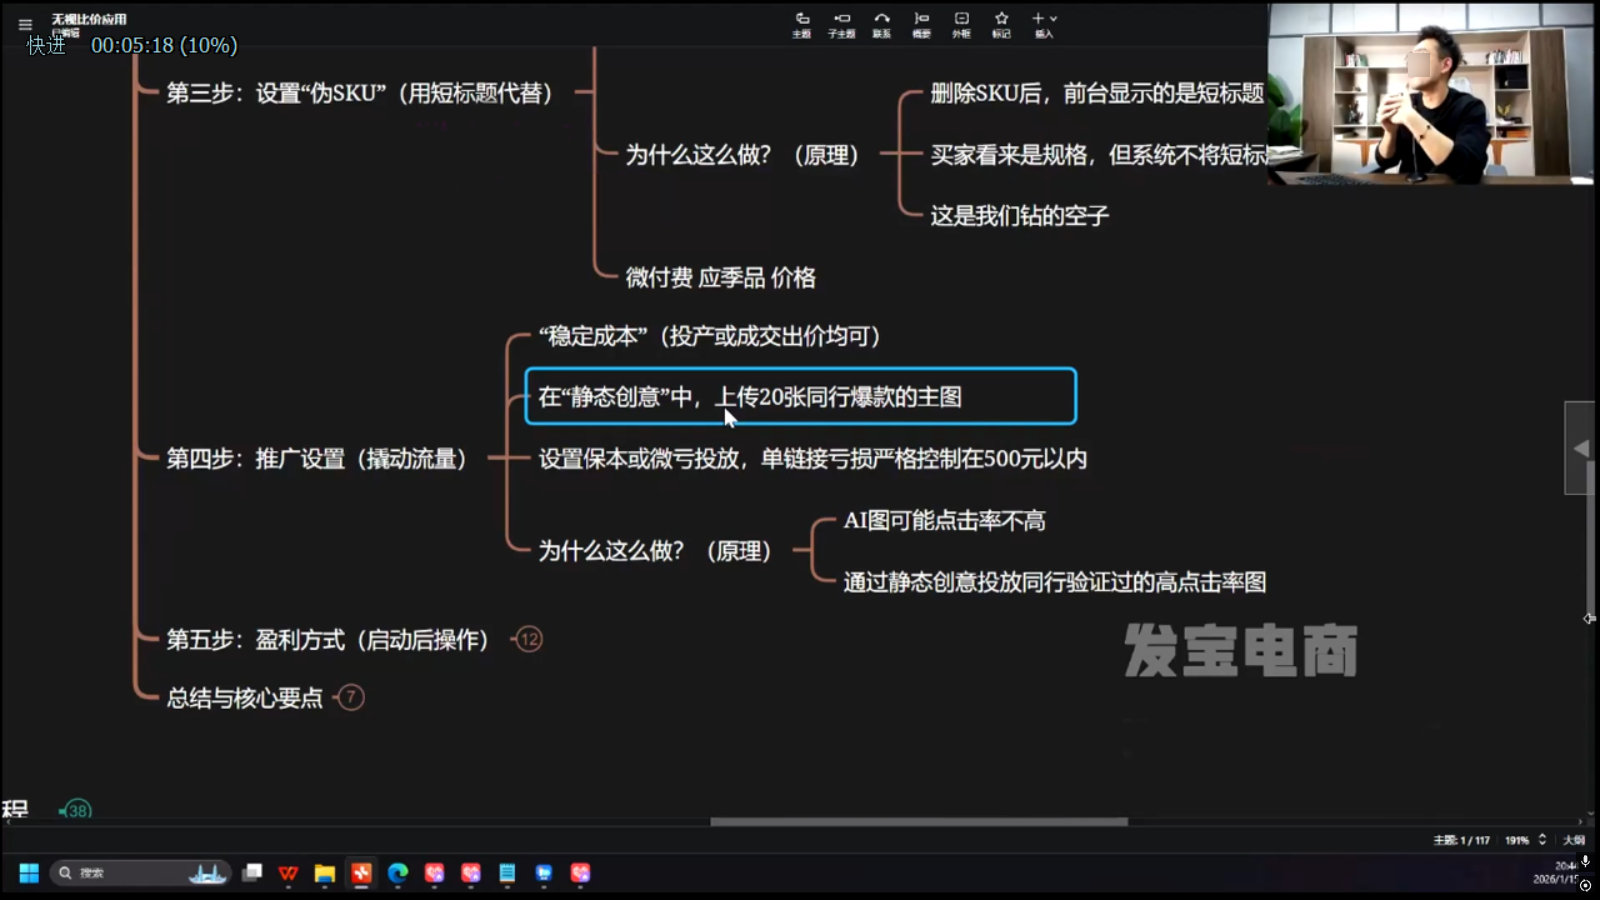Expand 总结与核心要点 collapsed badge 7

(350, 697)
